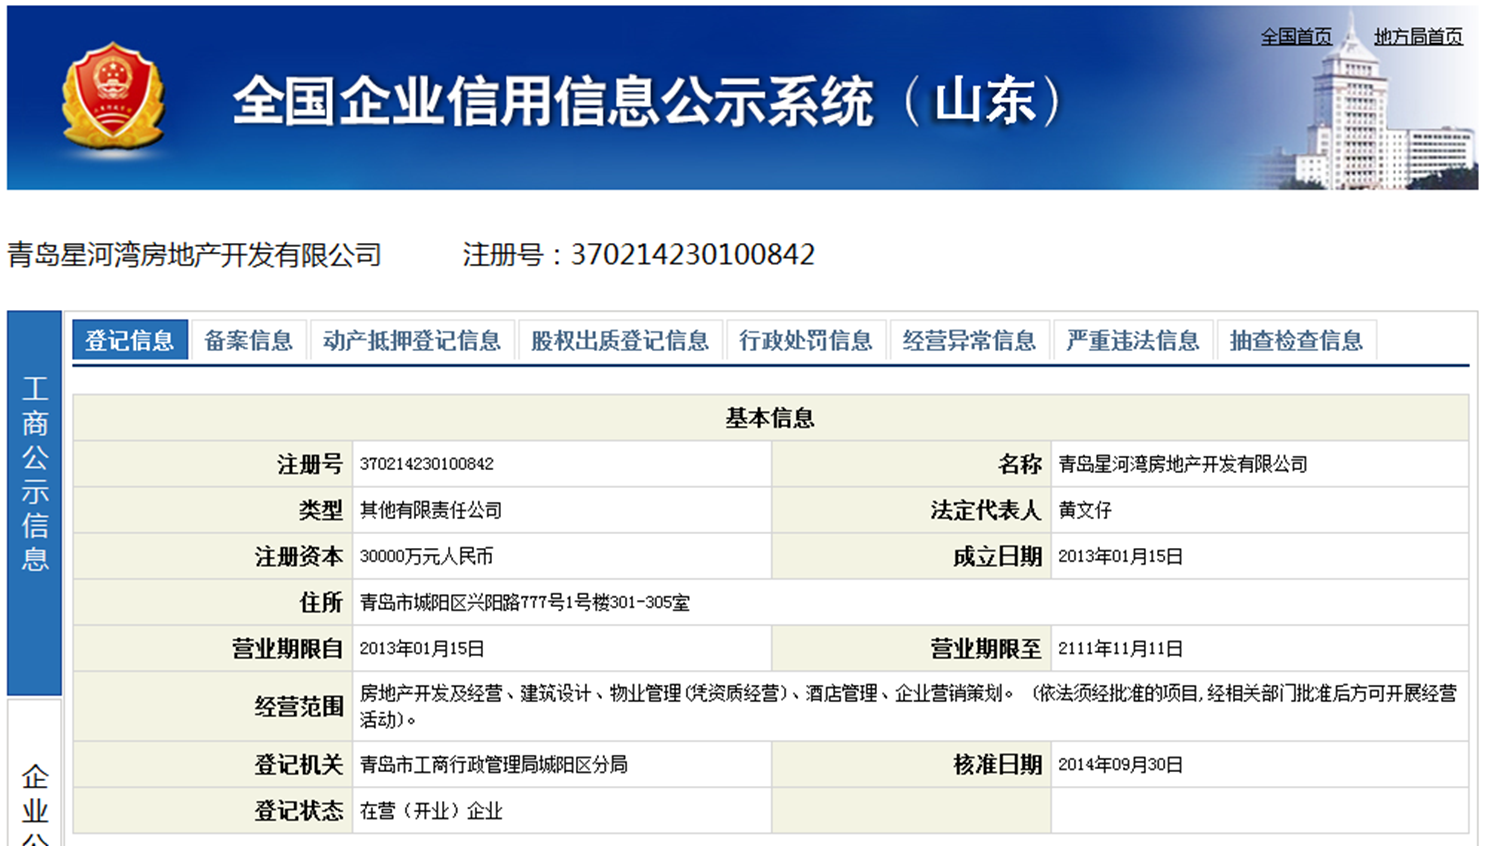Click the address text in 住所 row

[524, 603]
